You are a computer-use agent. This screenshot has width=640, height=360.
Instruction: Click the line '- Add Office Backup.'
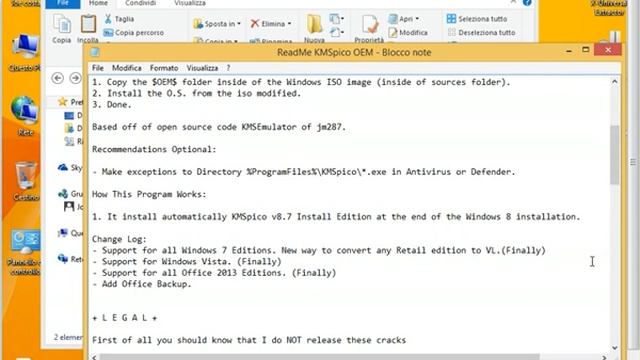[x=142, y=284]
